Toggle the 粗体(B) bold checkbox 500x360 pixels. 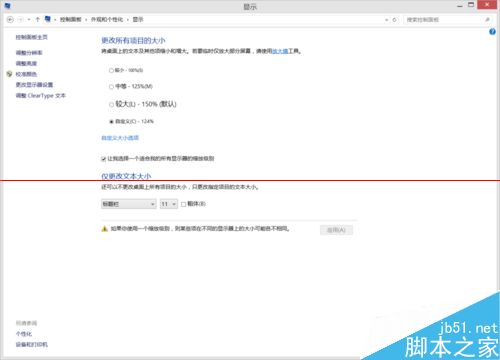[183, 204]
